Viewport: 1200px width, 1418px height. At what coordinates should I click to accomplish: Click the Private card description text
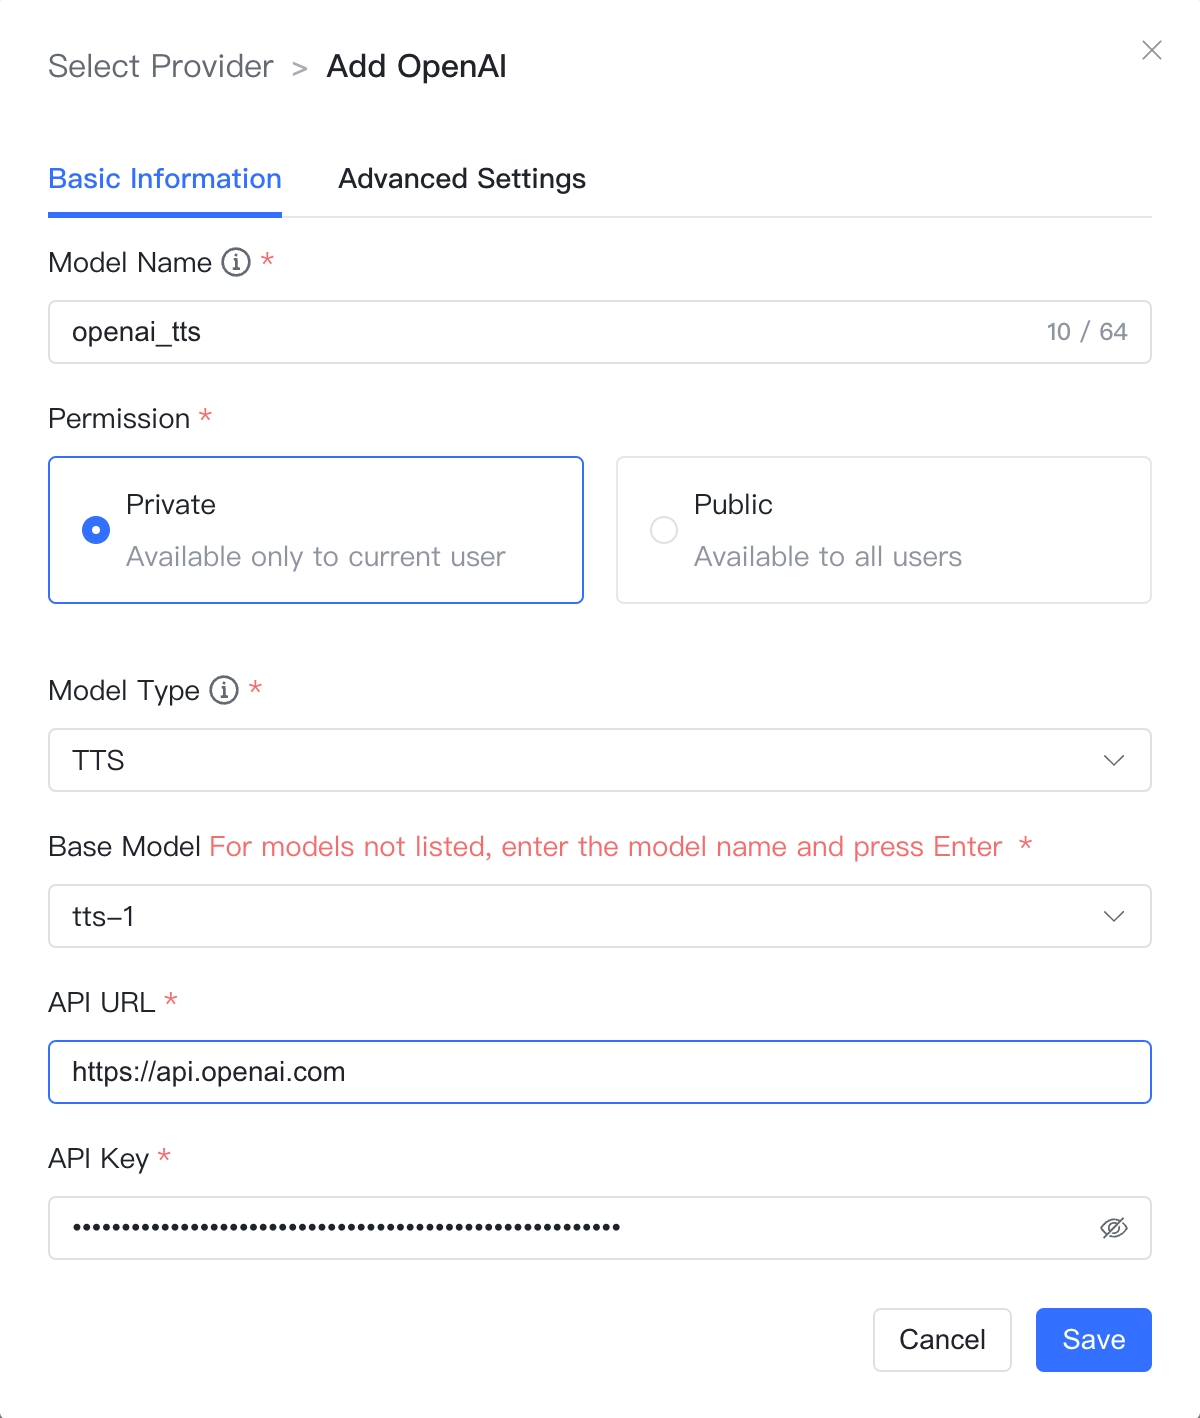(x=316, y=557)
